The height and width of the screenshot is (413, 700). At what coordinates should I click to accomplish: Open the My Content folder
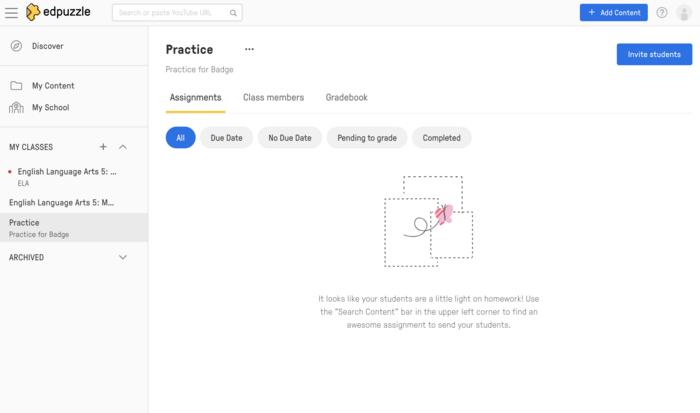coord(52,86)
